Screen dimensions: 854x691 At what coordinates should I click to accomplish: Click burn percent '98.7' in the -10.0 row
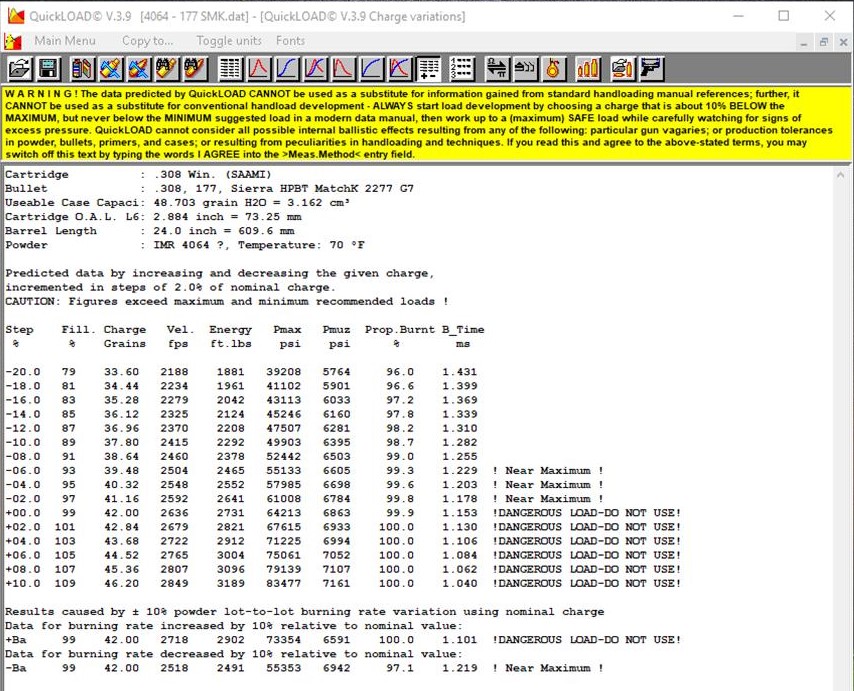tap(400, 443)
